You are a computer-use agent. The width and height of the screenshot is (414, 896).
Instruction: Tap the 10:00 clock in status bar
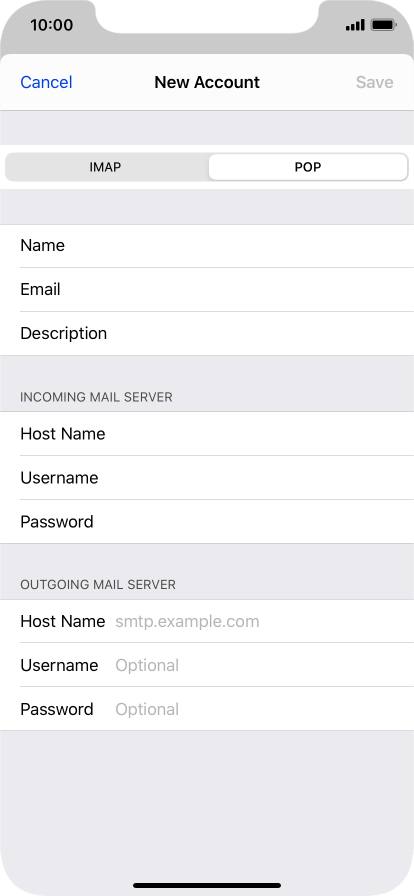point(51,25)
